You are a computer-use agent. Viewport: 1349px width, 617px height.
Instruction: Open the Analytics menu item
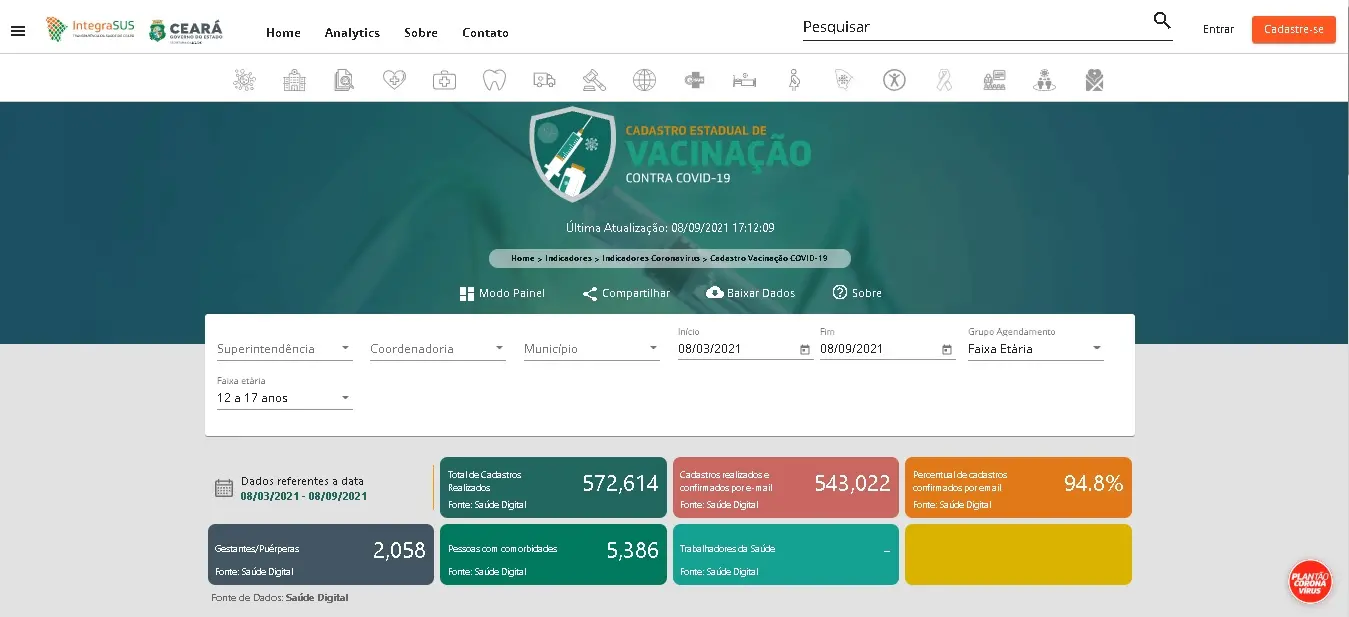tap(352, 33)
